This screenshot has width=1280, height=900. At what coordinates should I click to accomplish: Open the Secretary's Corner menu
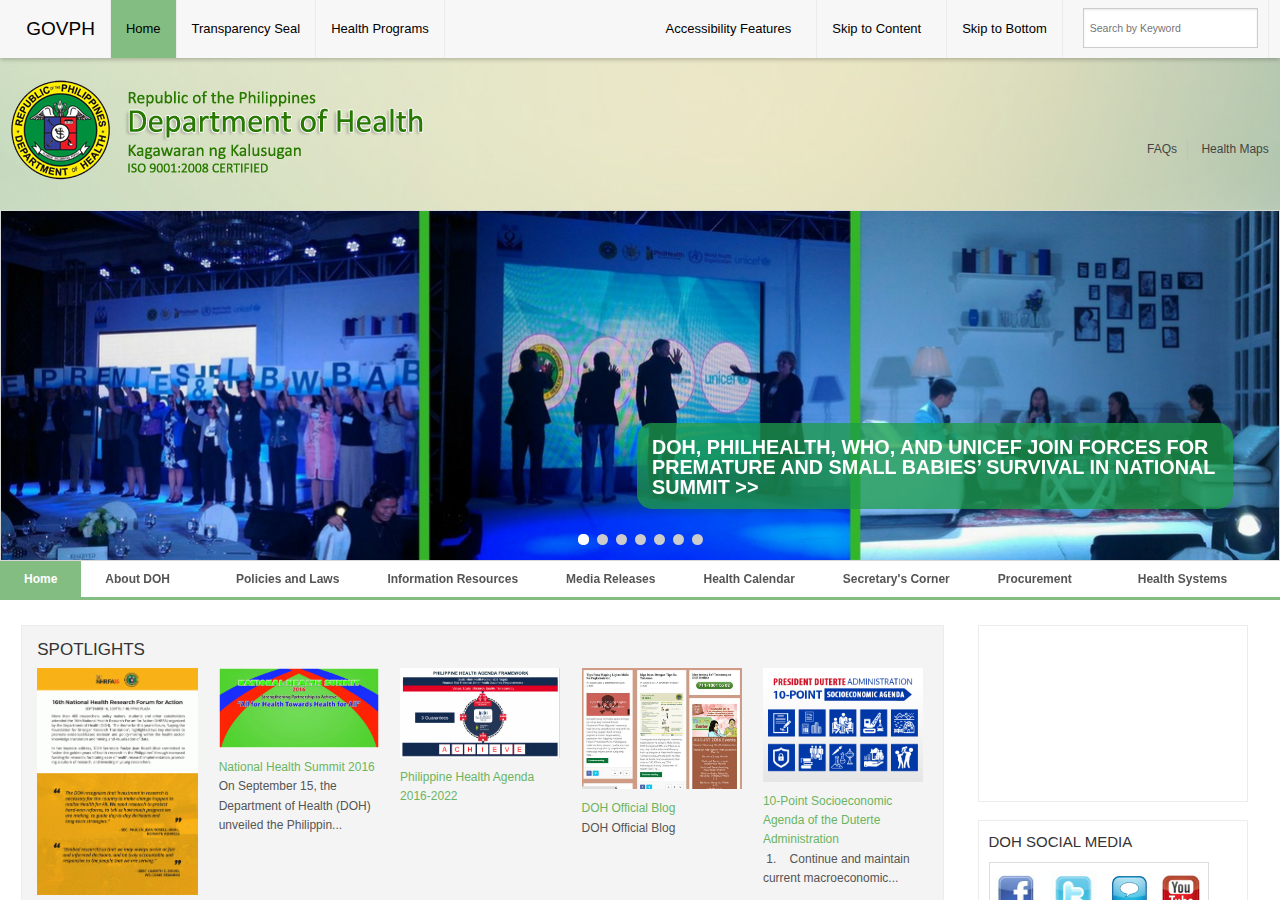[896, 579]
